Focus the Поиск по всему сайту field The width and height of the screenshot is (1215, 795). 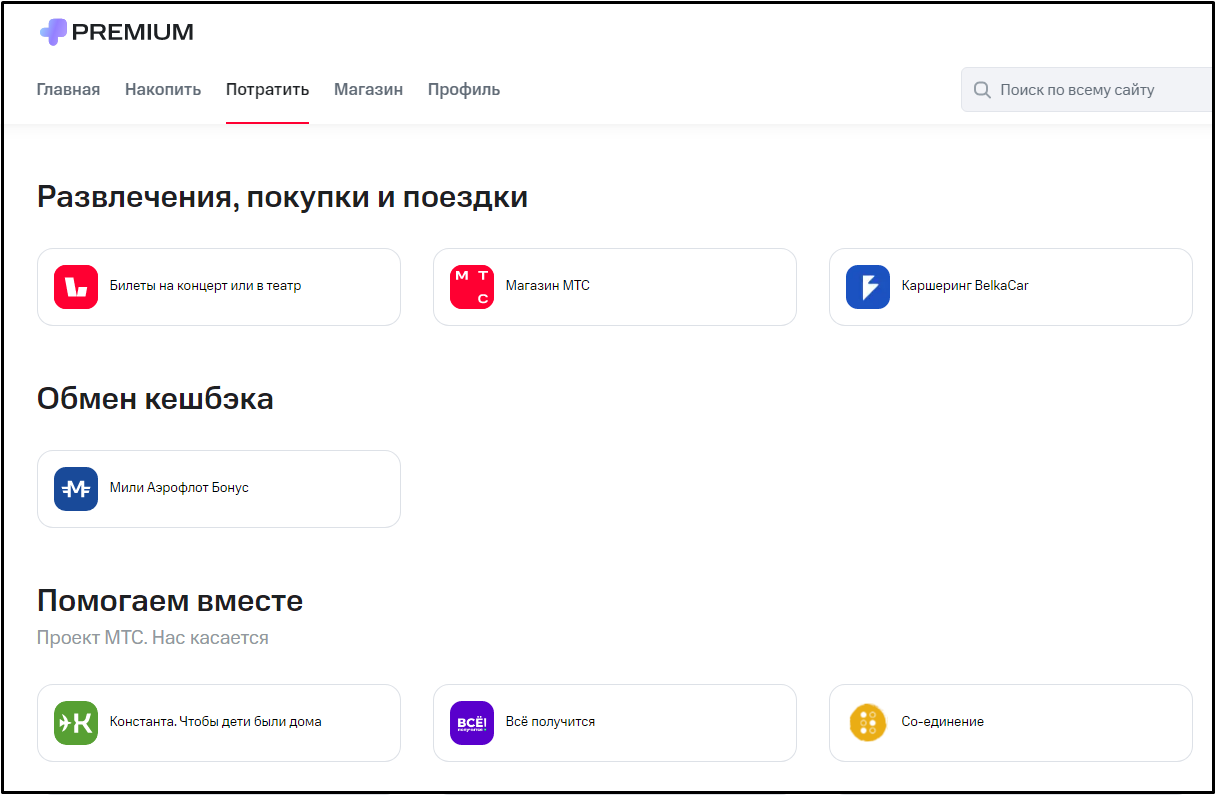(1088, 90)
